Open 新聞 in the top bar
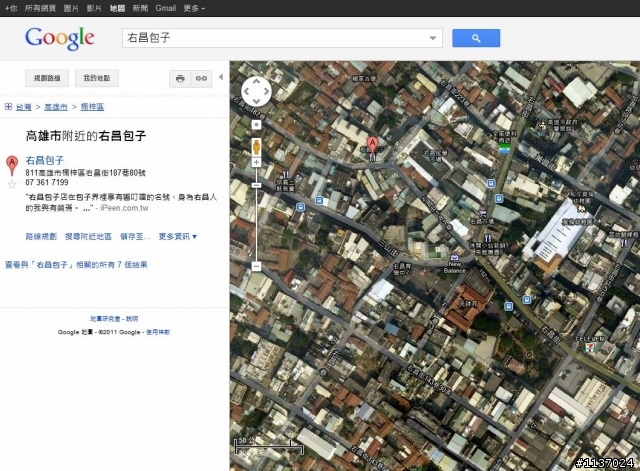 [x=140, y=8]
